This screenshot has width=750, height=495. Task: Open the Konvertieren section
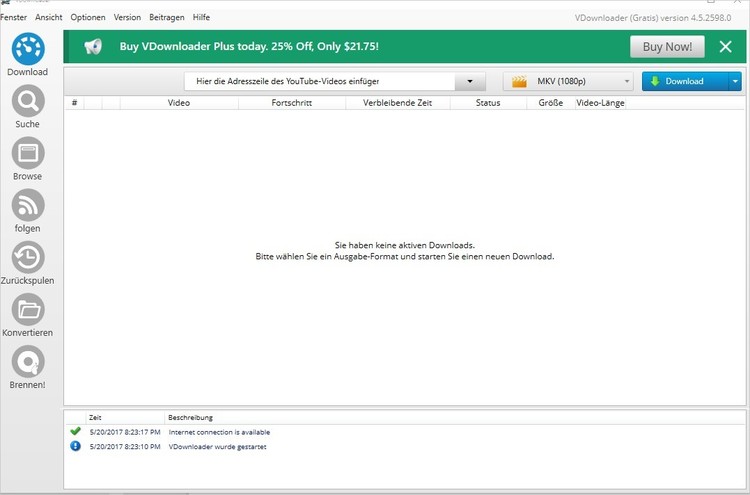(28, 315)
